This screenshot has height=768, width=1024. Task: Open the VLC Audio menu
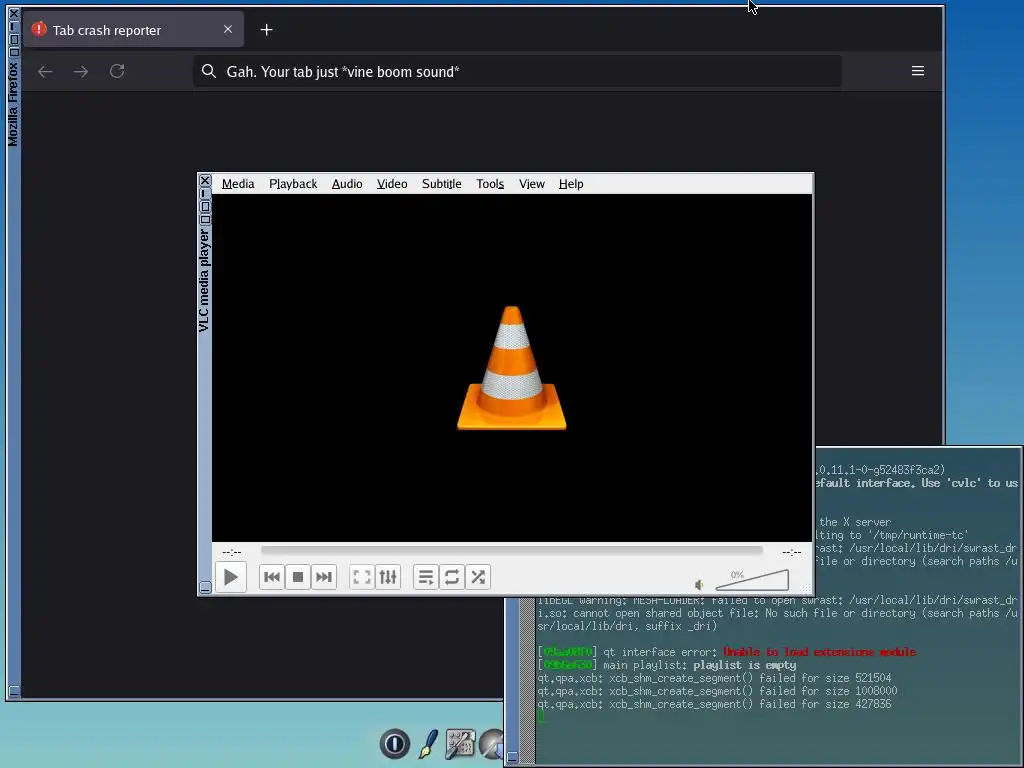click(347, 184)
